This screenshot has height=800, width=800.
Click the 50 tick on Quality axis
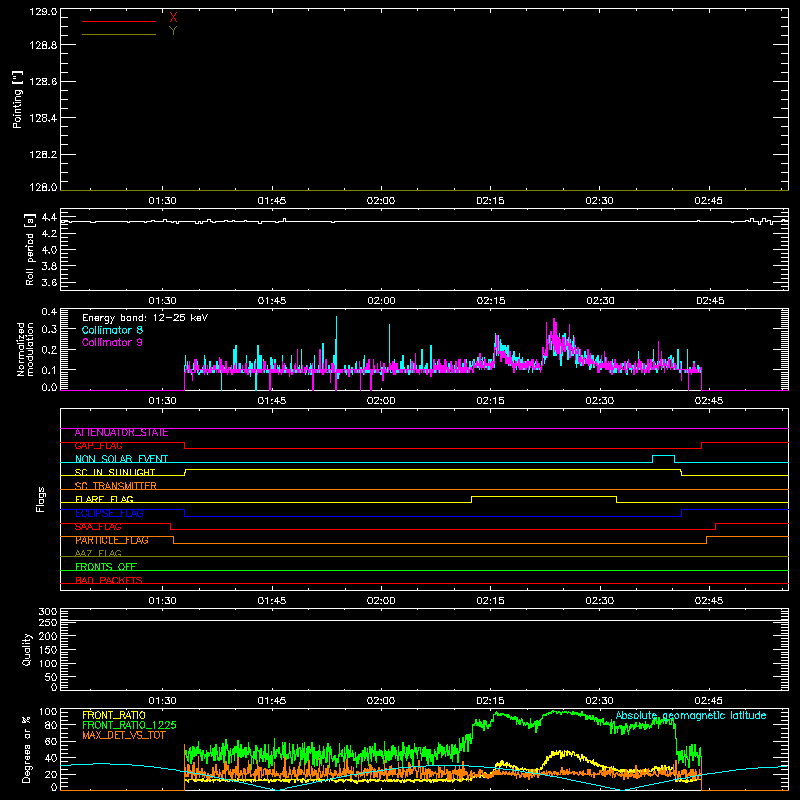(x=51, y=677)
